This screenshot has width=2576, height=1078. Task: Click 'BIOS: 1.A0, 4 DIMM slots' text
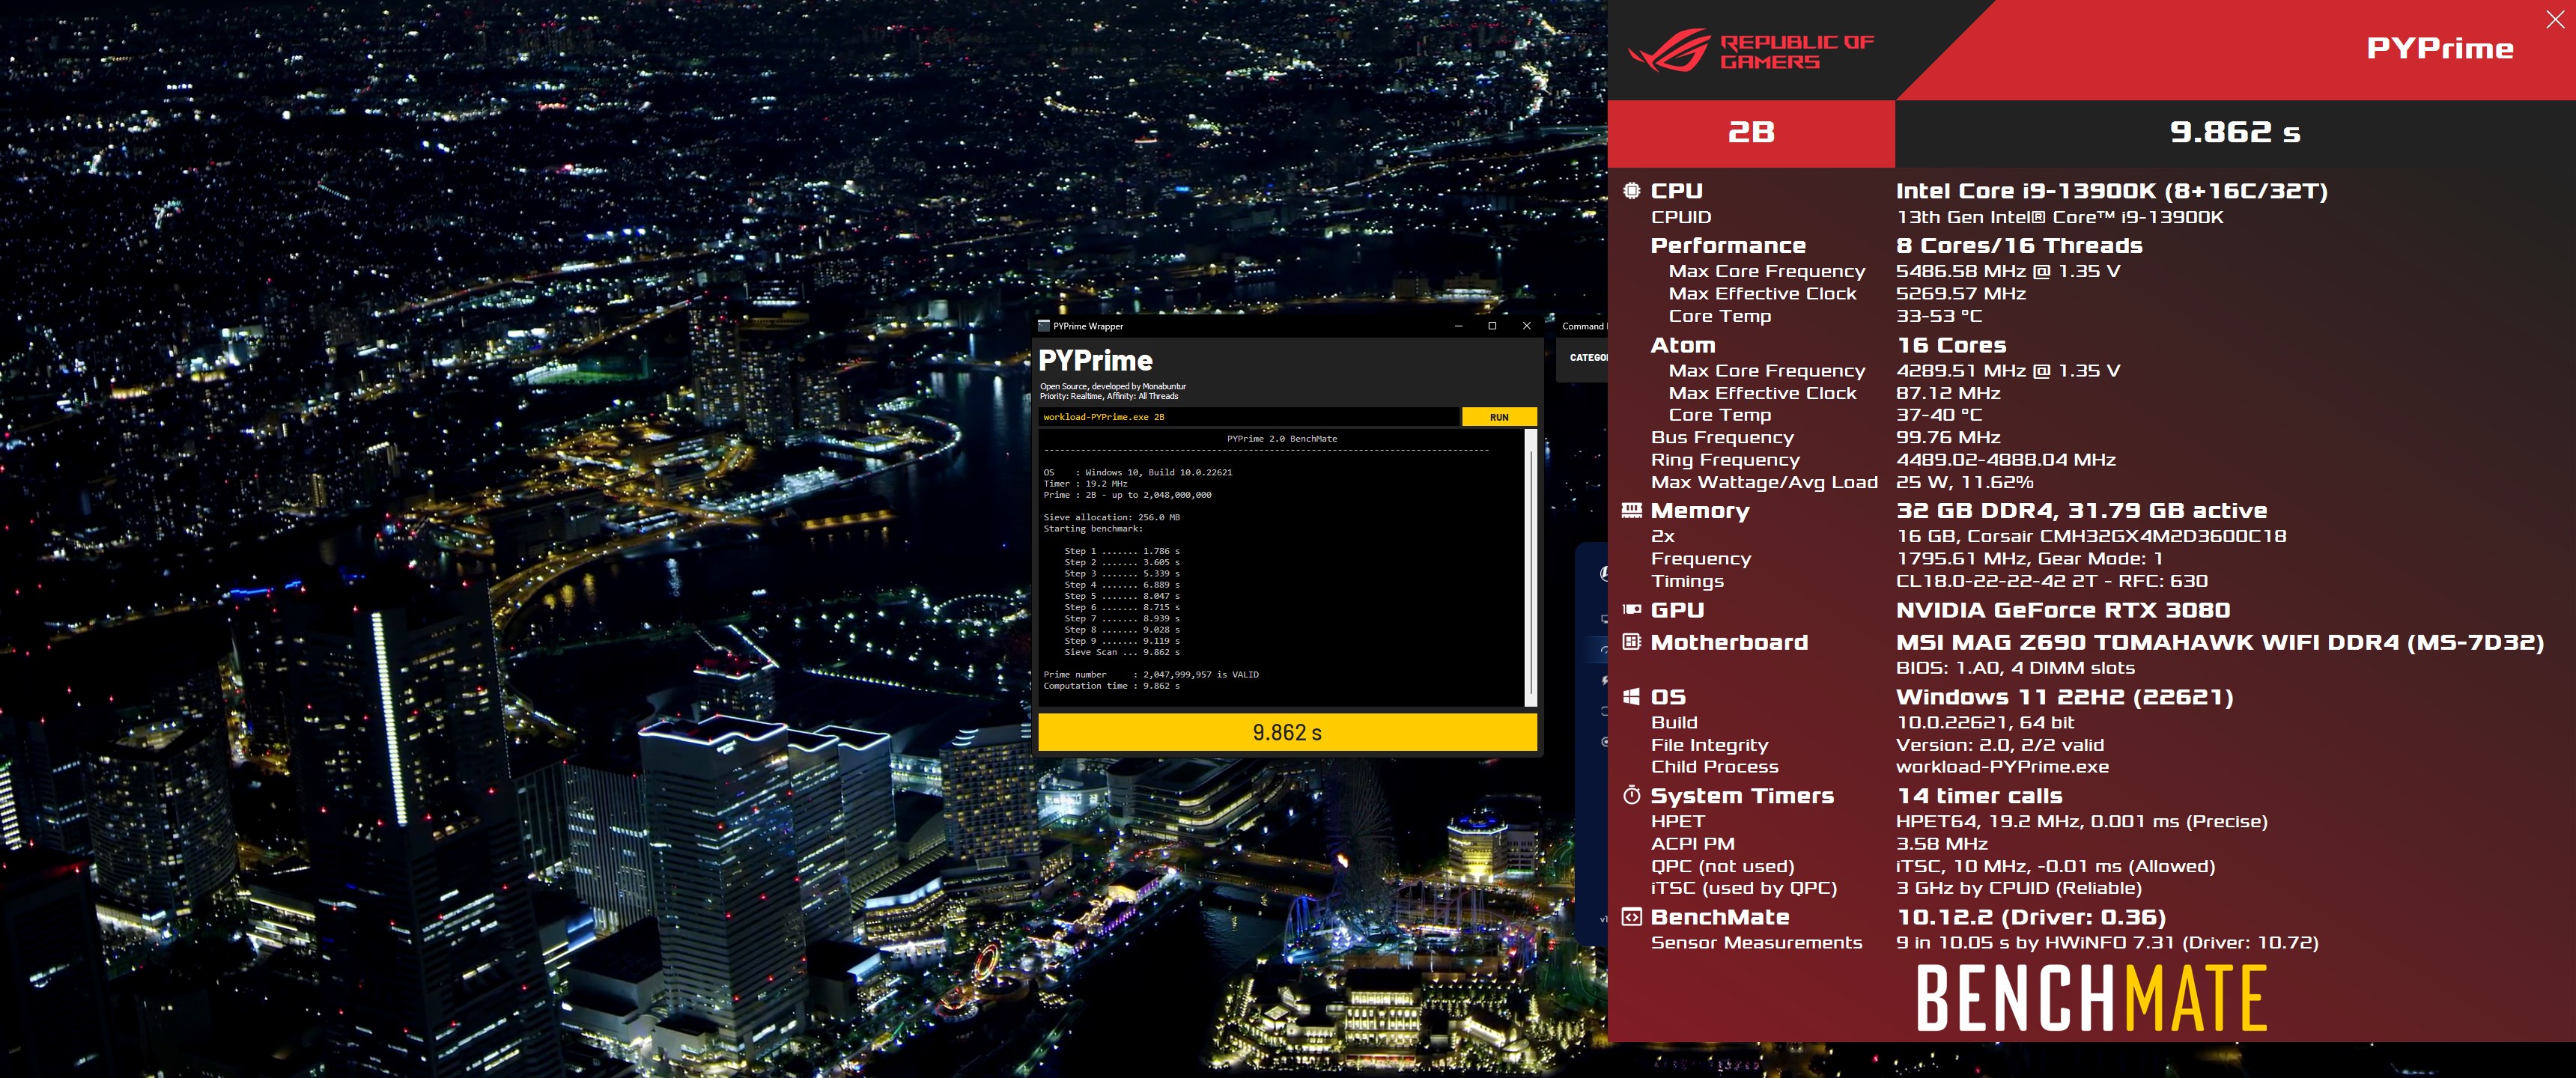pos(2014,668)
